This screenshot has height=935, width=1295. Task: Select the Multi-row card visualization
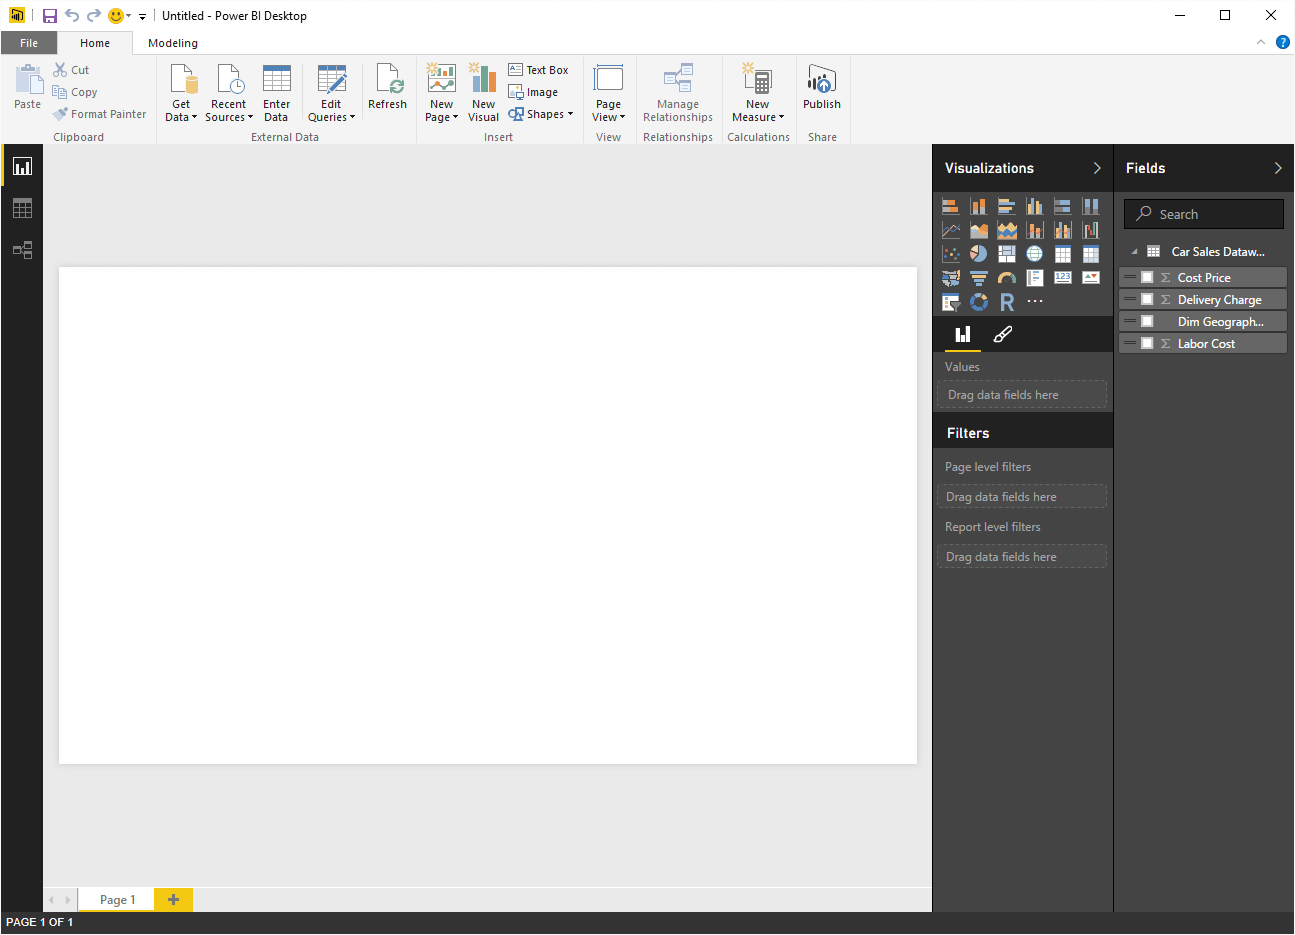point(1035,278)
